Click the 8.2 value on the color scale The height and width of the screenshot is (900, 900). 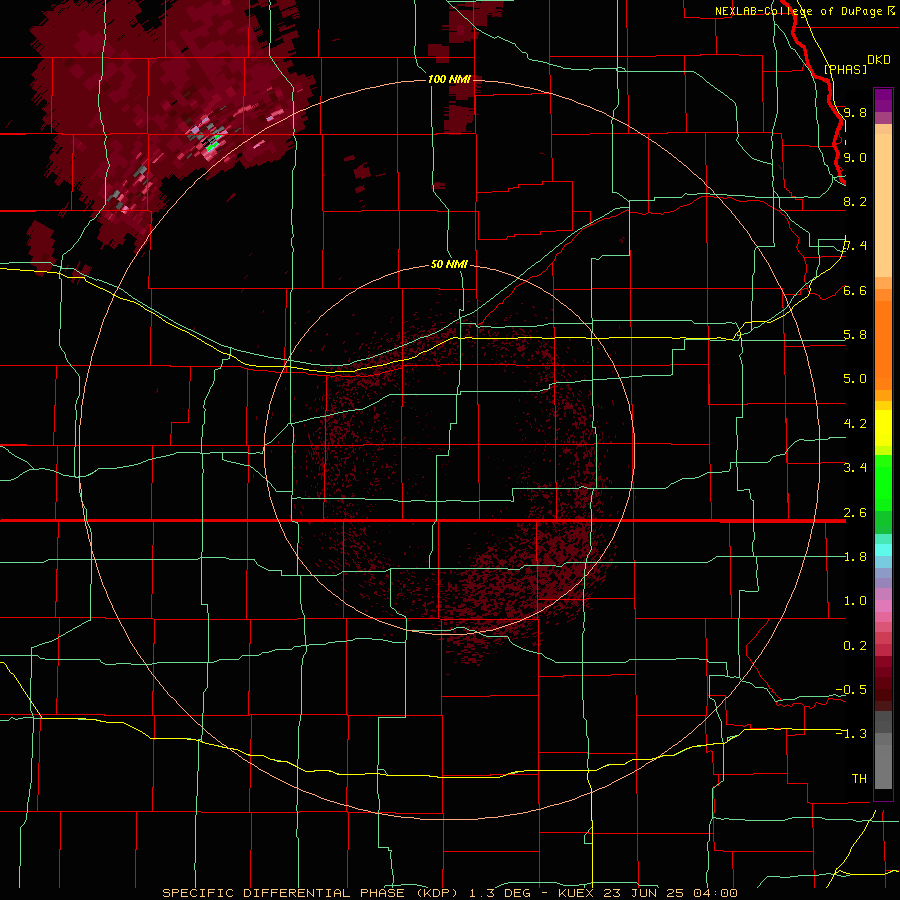click(855, 201)
